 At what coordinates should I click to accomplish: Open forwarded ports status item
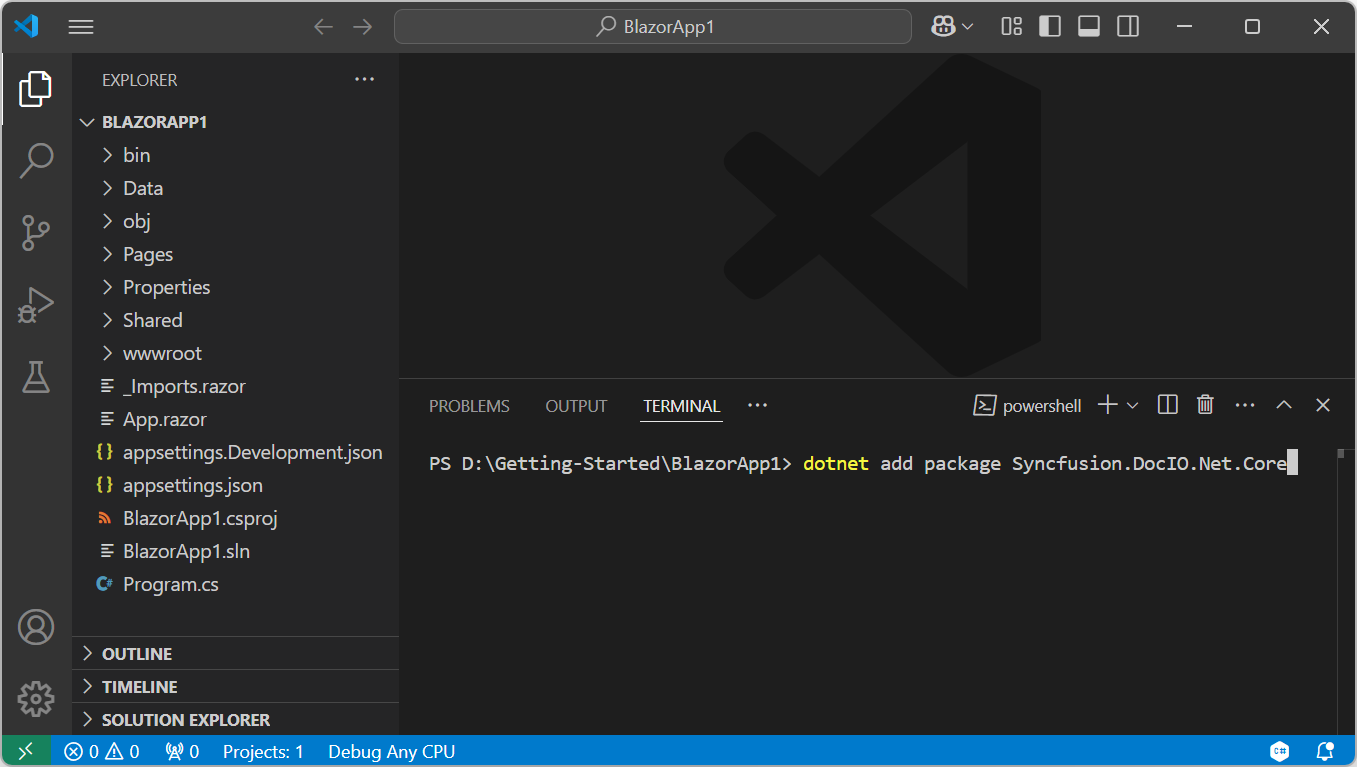pos(183,751)
